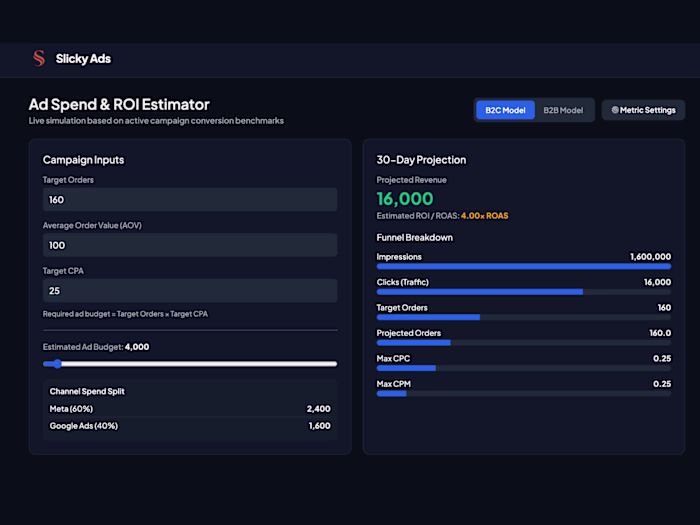Click the Live simulation subtitle text

click(x=156, y=121)
